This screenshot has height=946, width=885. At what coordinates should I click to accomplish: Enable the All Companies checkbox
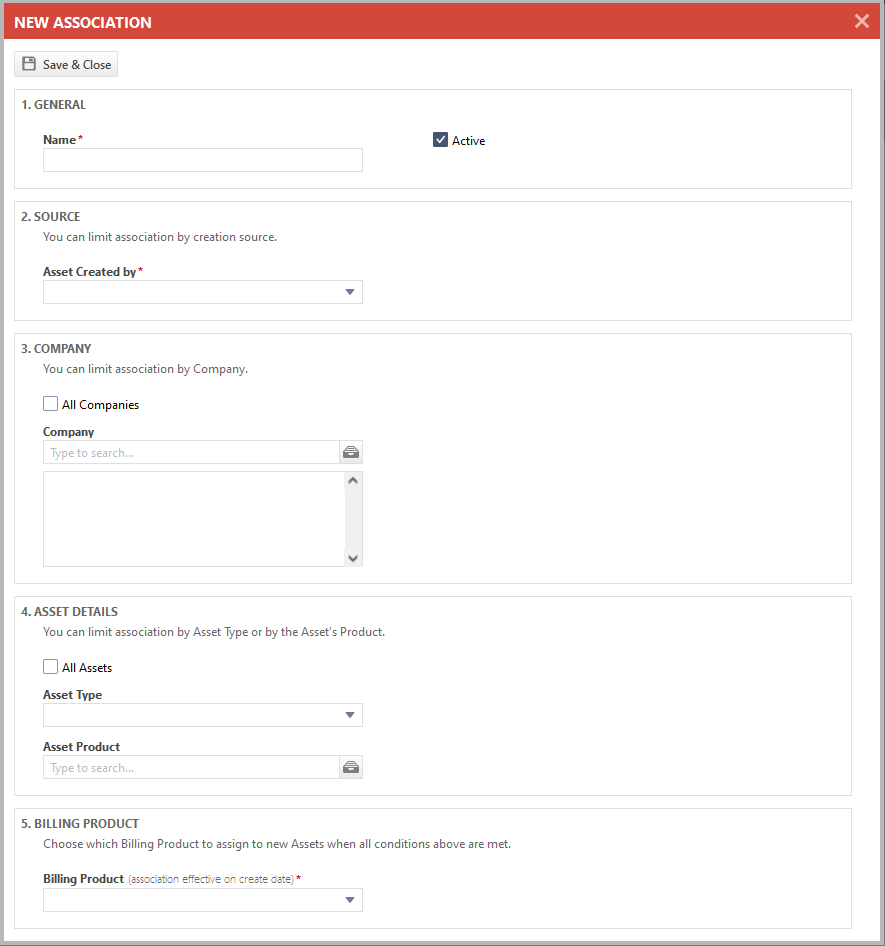tap(51, 404)
